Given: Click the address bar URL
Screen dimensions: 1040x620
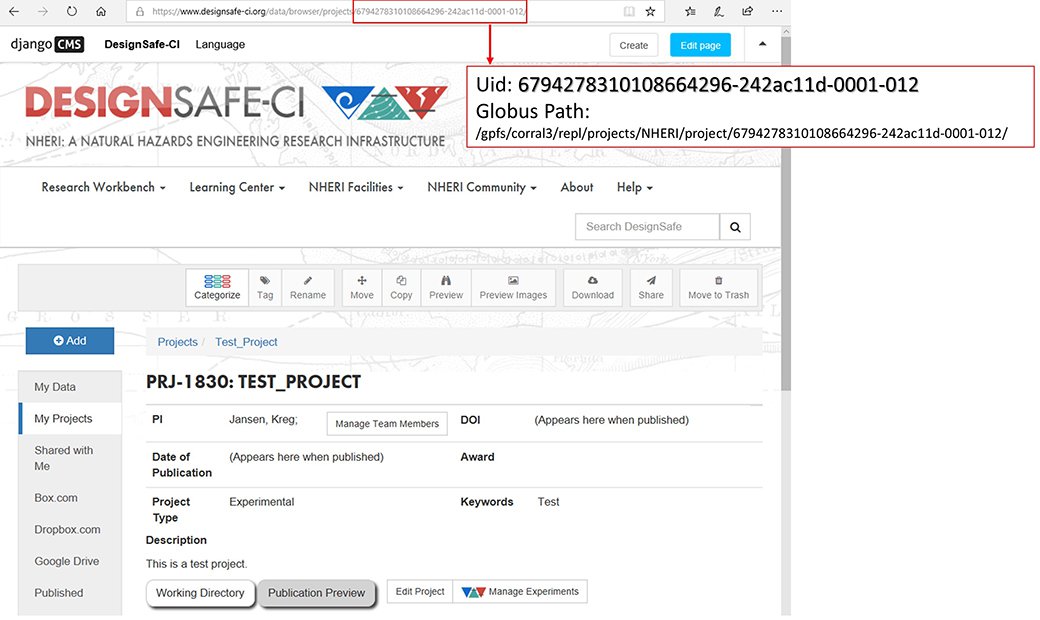Looking at the screenshot, I should click(x=338, y=11).
